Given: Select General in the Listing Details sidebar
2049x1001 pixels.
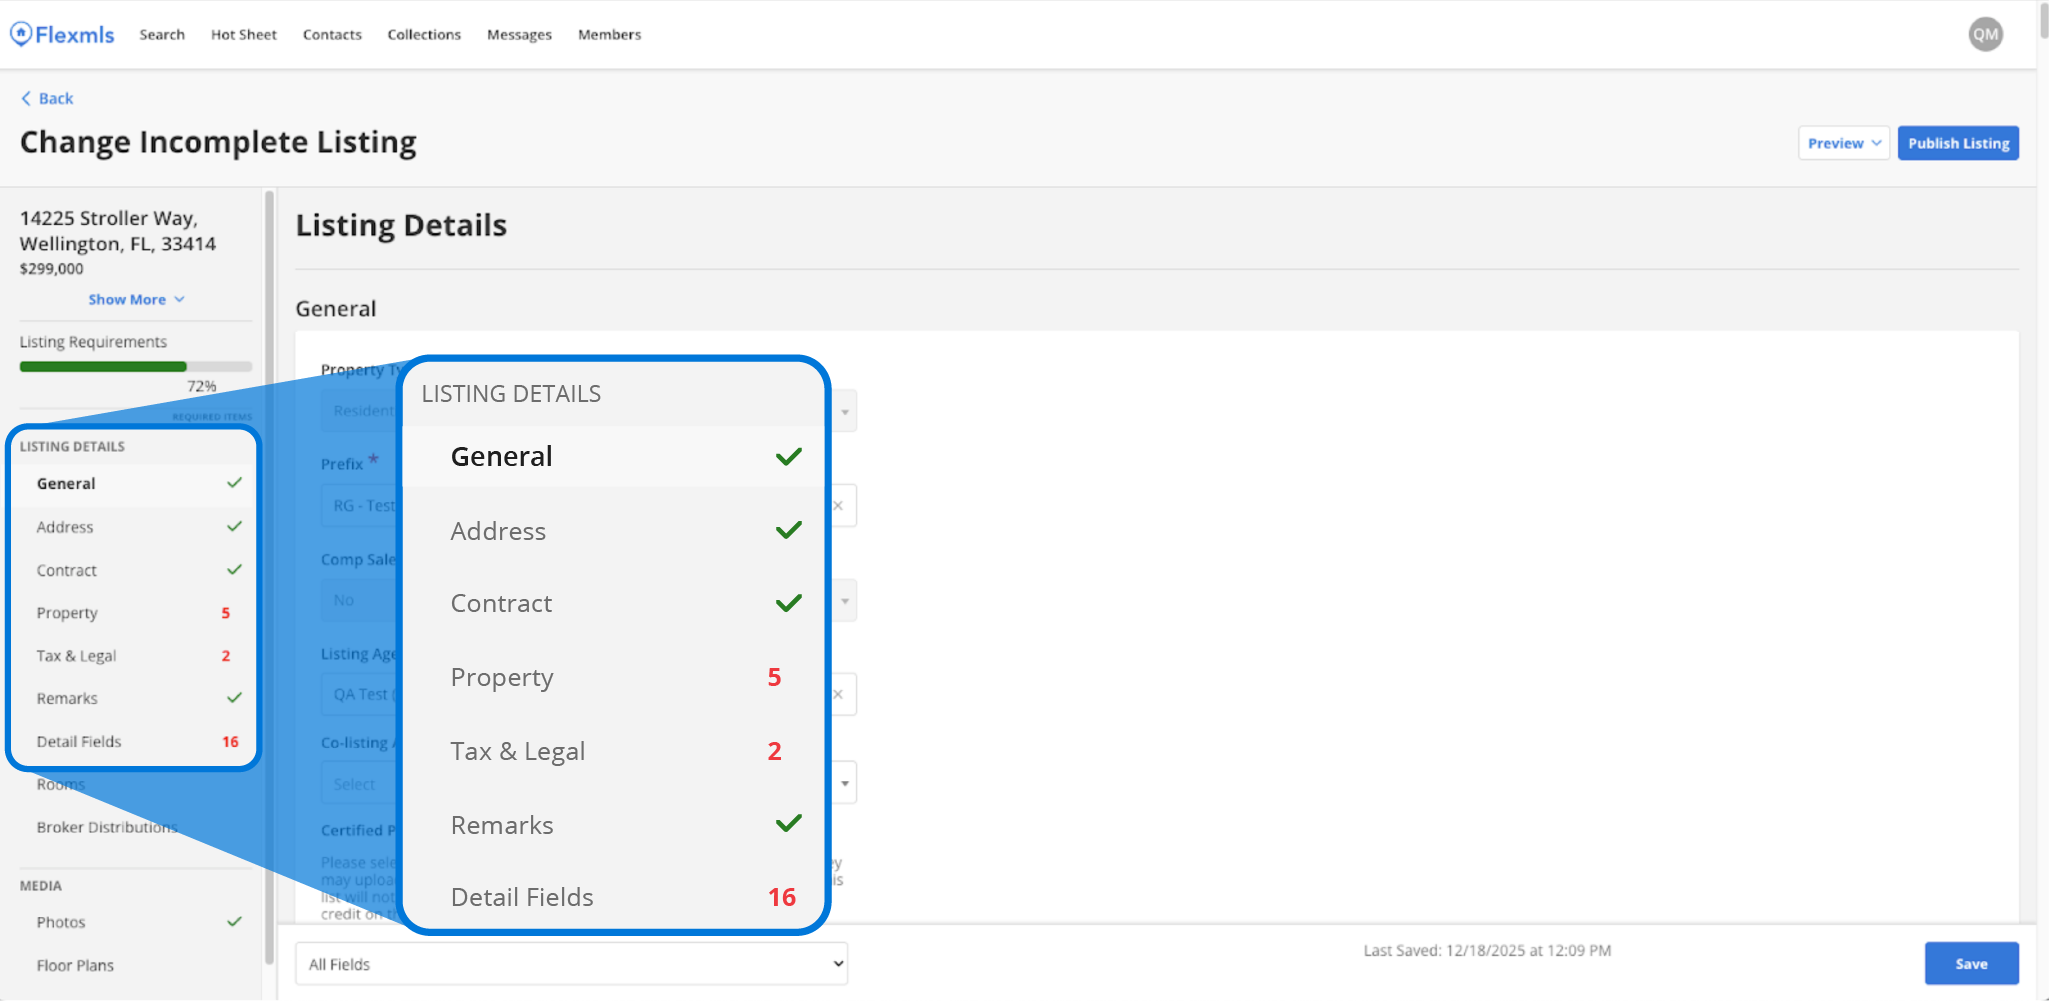Looking at the screenshot, I should 134,484.
